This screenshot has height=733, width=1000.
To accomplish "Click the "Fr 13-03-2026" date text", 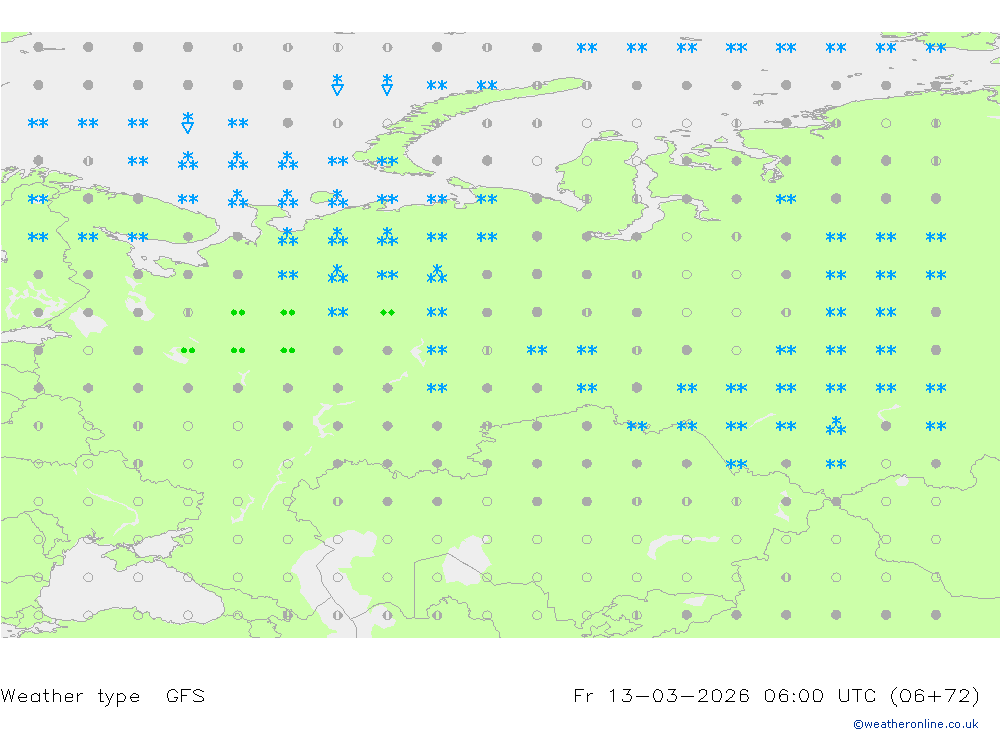I will 661,695.
